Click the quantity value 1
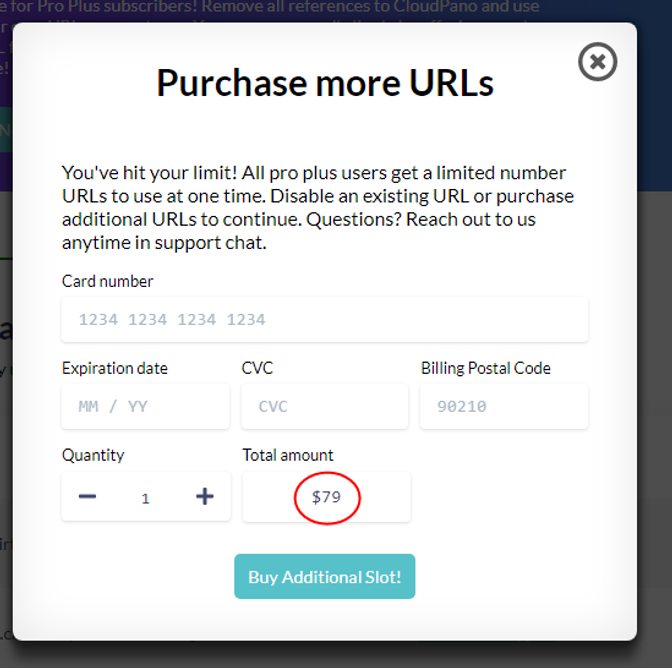 coord(145,497)
